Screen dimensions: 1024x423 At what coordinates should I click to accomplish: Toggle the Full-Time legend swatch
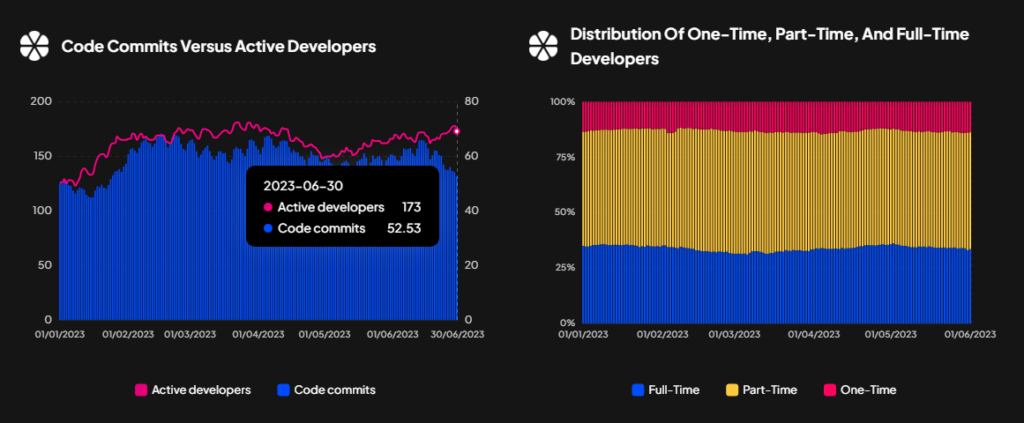point(638,390)
